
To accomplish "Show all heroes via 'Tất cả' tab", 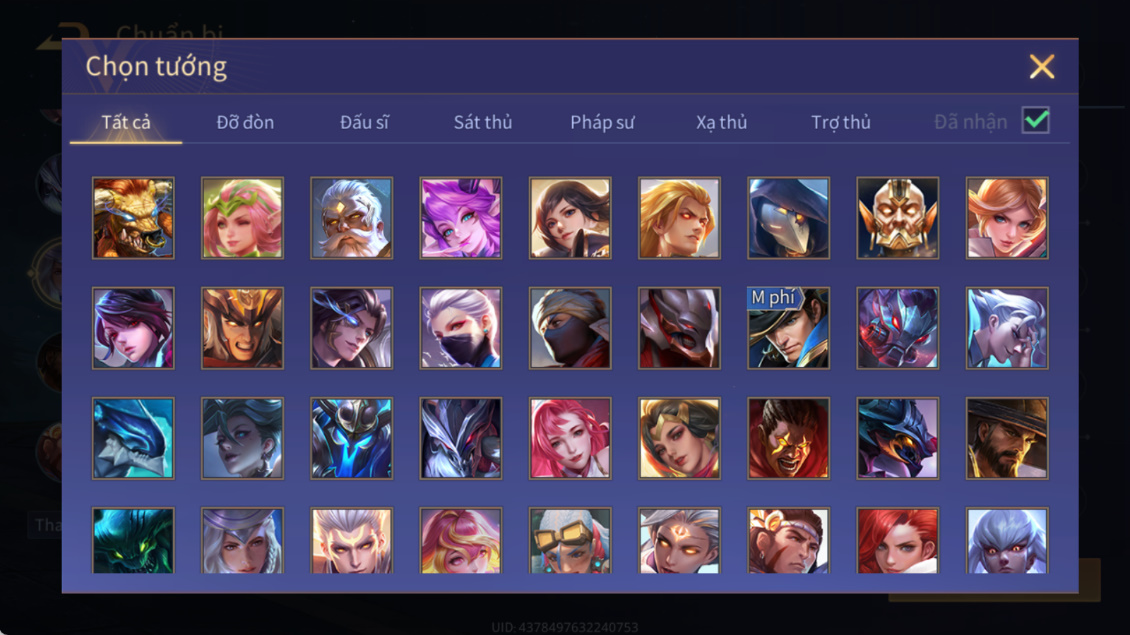I will coord(126,123).
